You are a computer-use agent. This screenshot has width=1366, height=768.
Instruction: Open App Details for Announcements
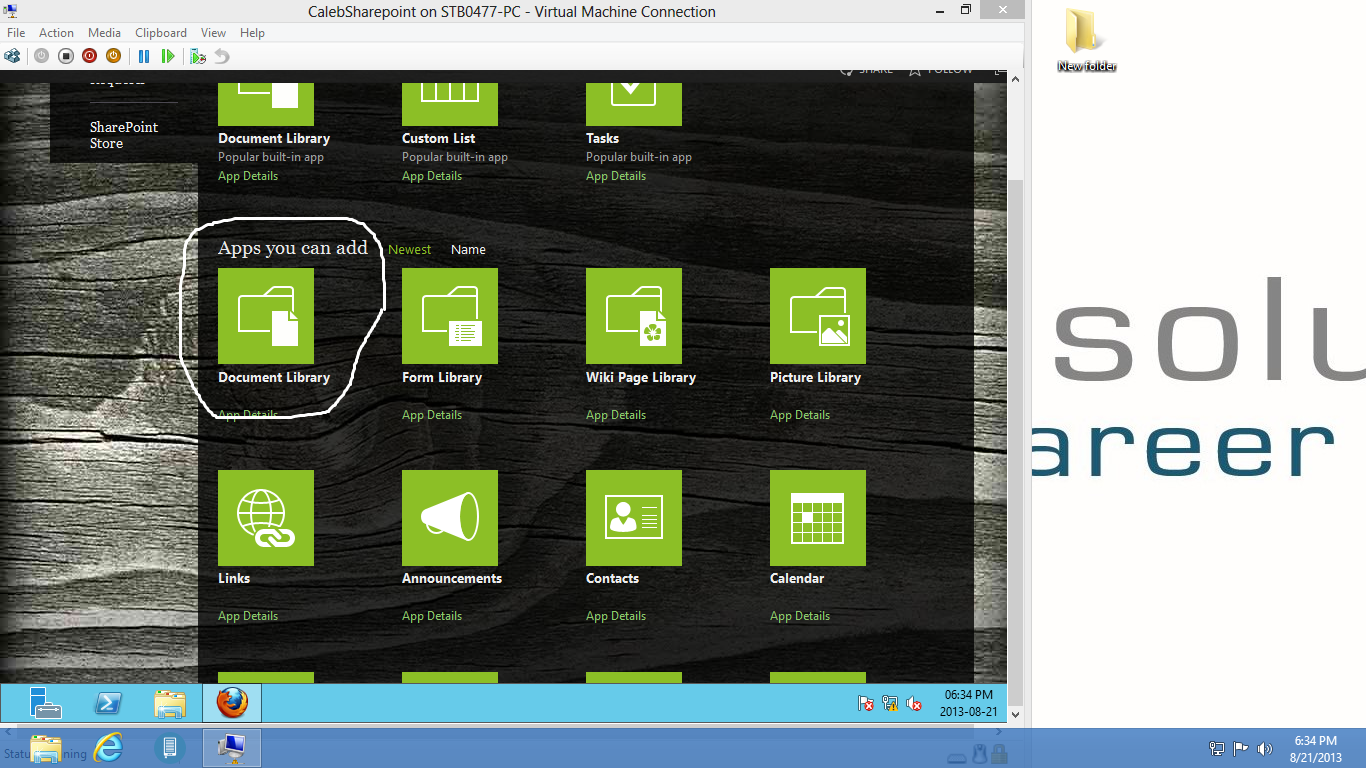(x=432, y=616)
